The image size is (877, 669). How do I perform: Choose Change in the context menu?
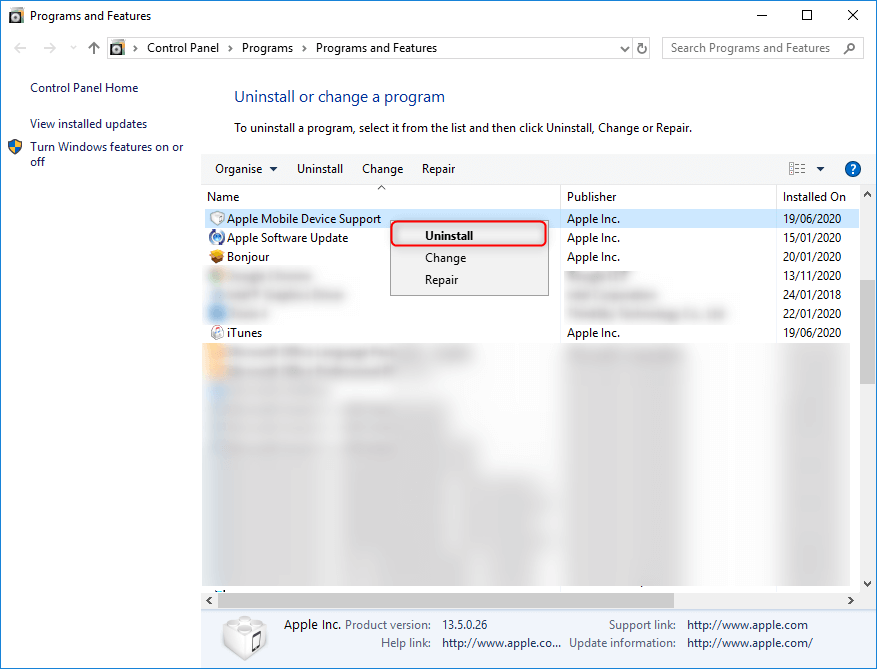445,258
